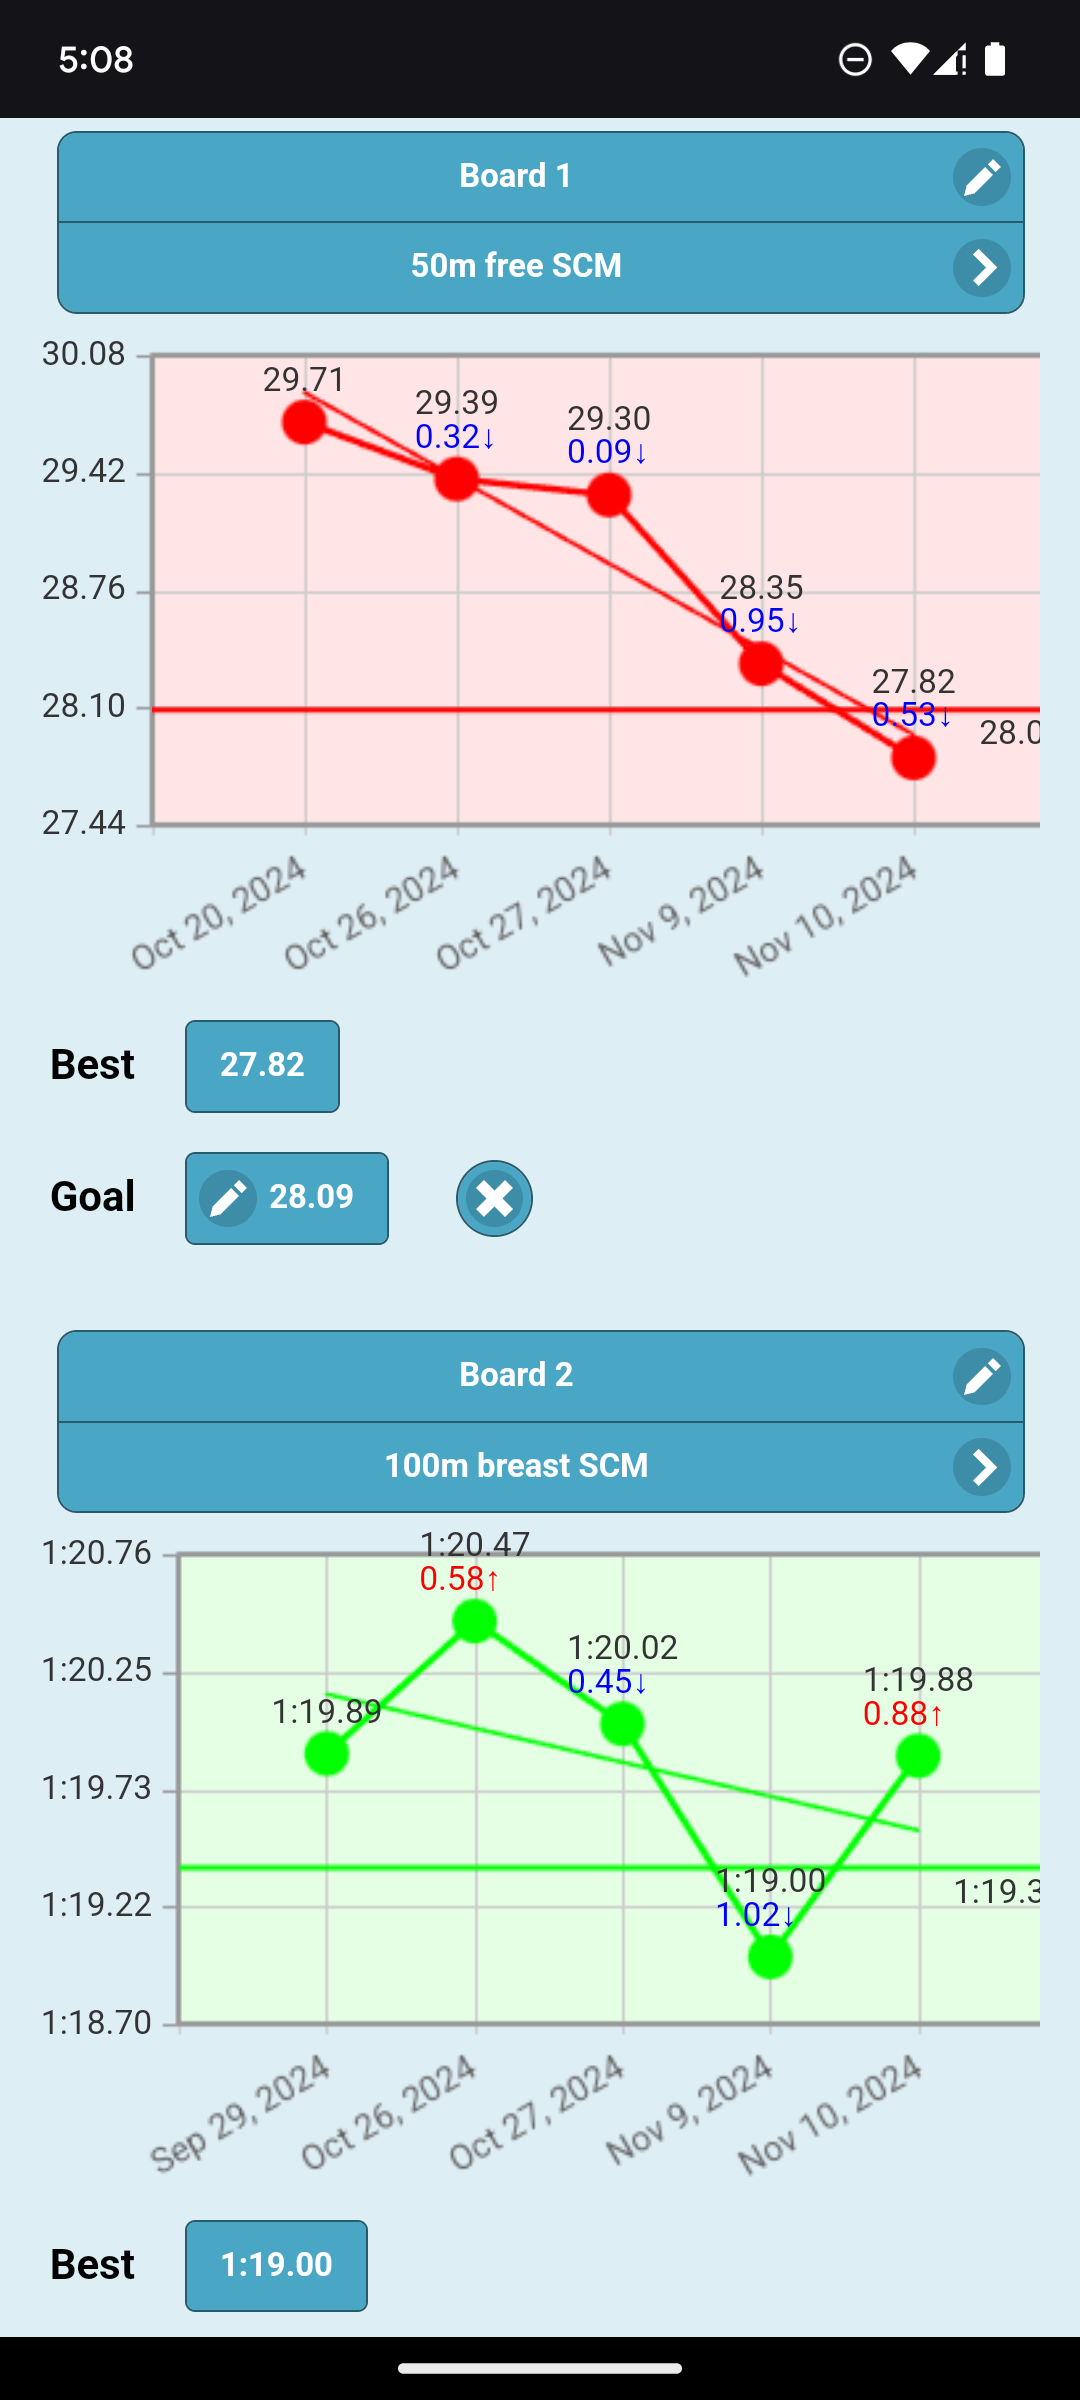Tap the 1:19.88 green data point
1080x2400 pixels.
point(918,1756)
